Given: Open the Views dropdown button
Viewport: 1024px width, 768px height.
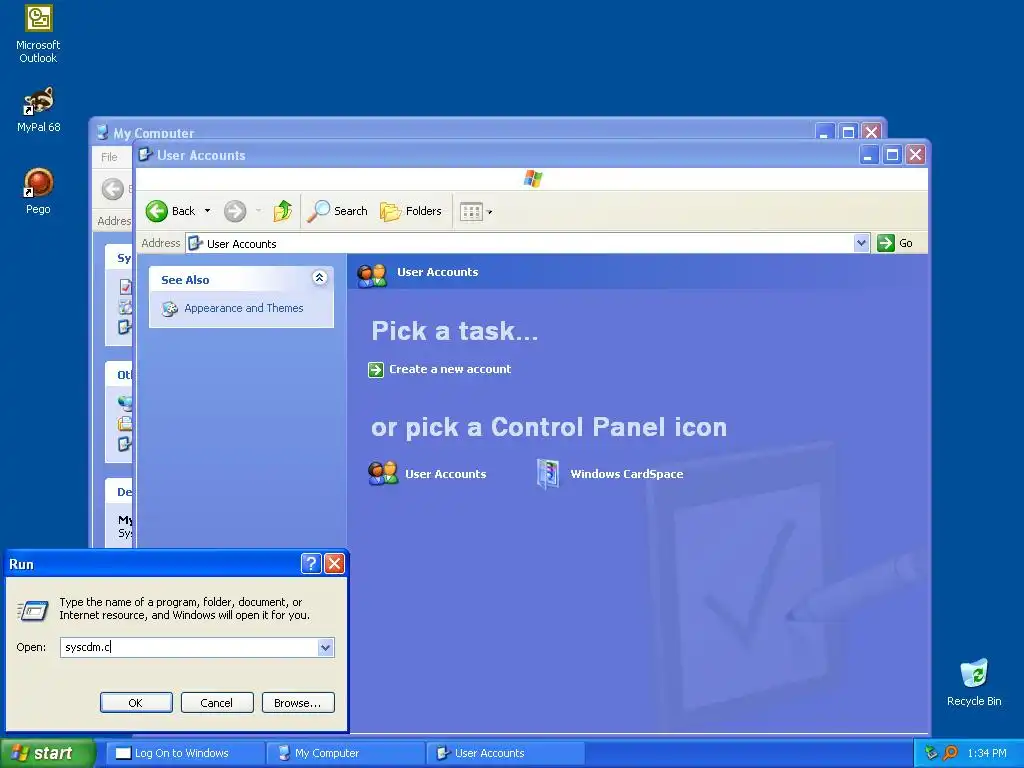Looking at the screenshot, I should coord(475,211).
